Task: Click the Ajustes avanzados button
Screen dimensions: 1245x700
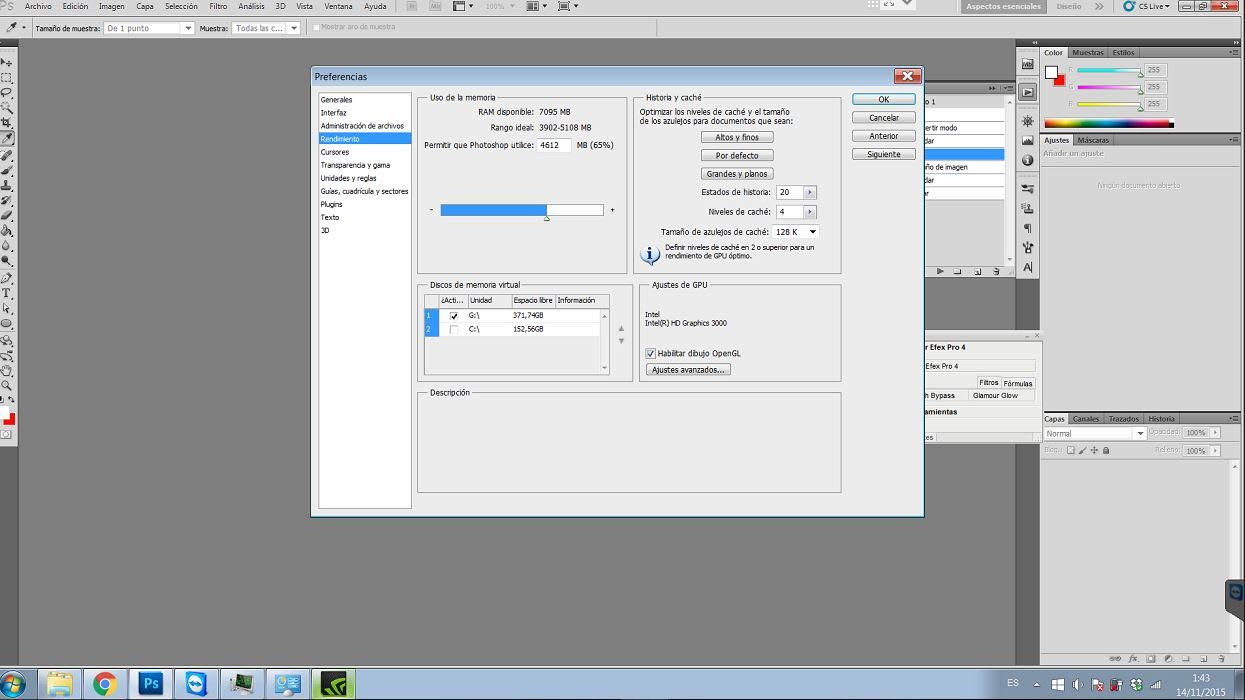Action: (688, 370)
